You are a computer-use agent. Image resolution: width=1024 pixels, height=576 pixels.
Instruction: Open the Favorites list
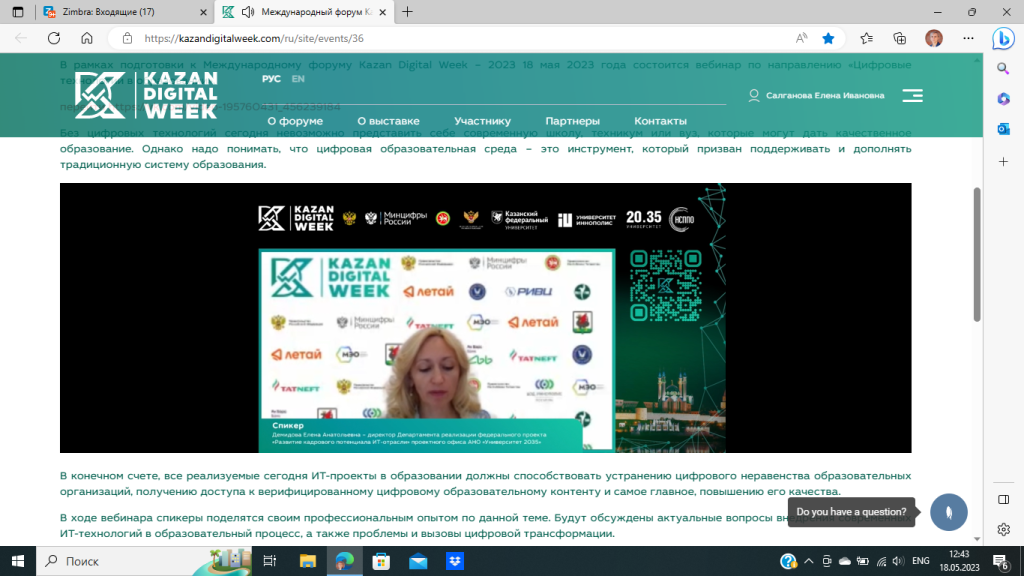point(867,39)
